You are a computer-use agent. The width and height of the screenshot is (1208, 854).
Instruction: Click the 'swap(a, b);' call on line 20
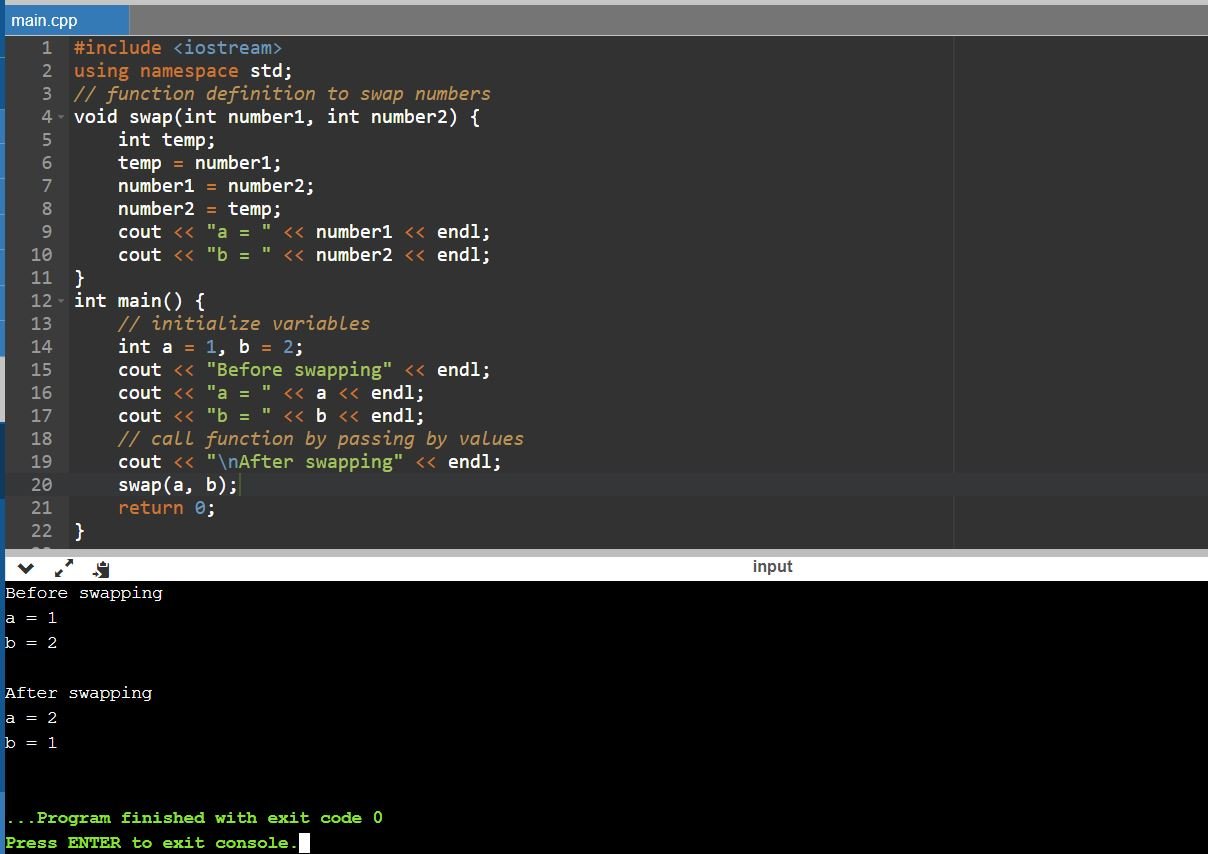pyautogui.click(x=178, y=485)
